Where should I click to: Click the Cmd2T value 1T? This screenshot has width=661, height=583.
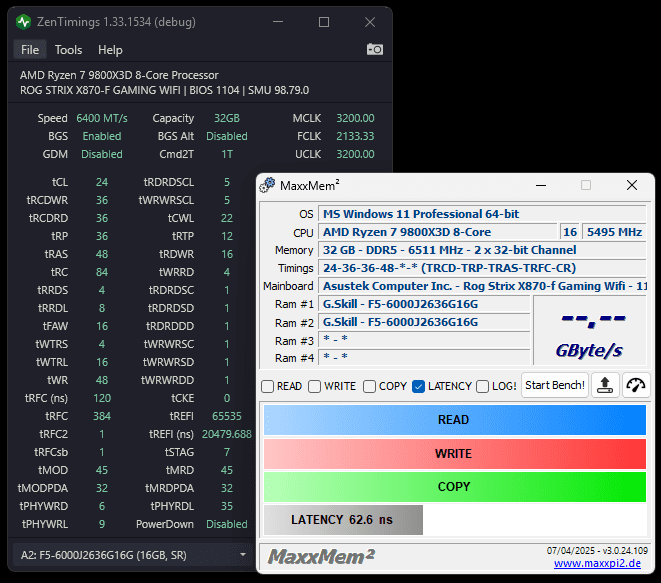pyautogui.click(x=227, y=154)
